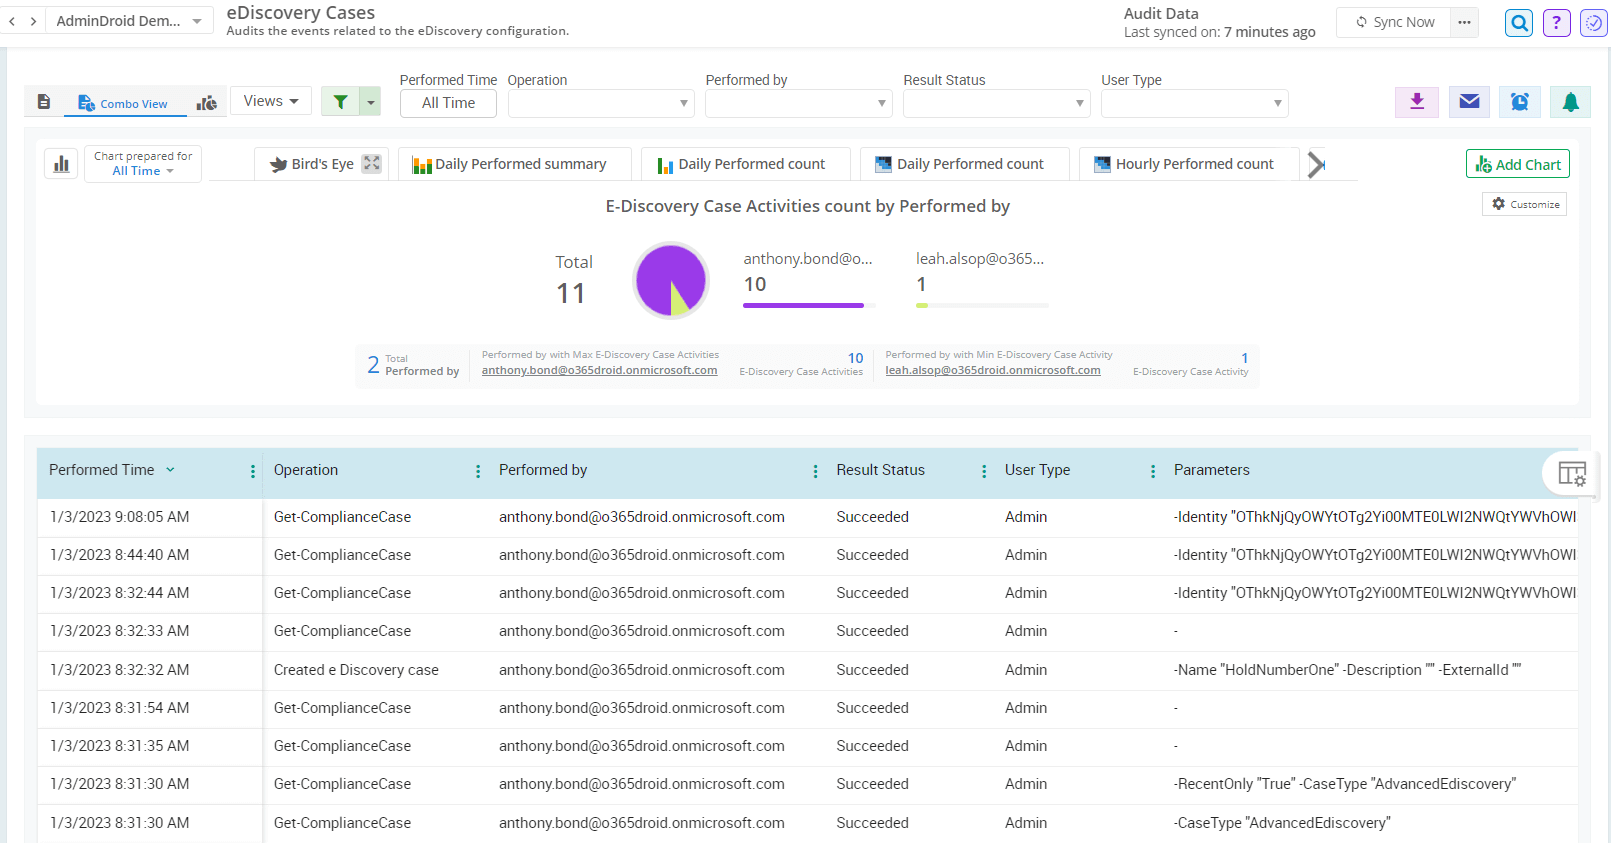Expand the Result Status filter dropdown
The width and height of the screenshot is (1611, 843).
pyautogui.click(x=996, y=104)
